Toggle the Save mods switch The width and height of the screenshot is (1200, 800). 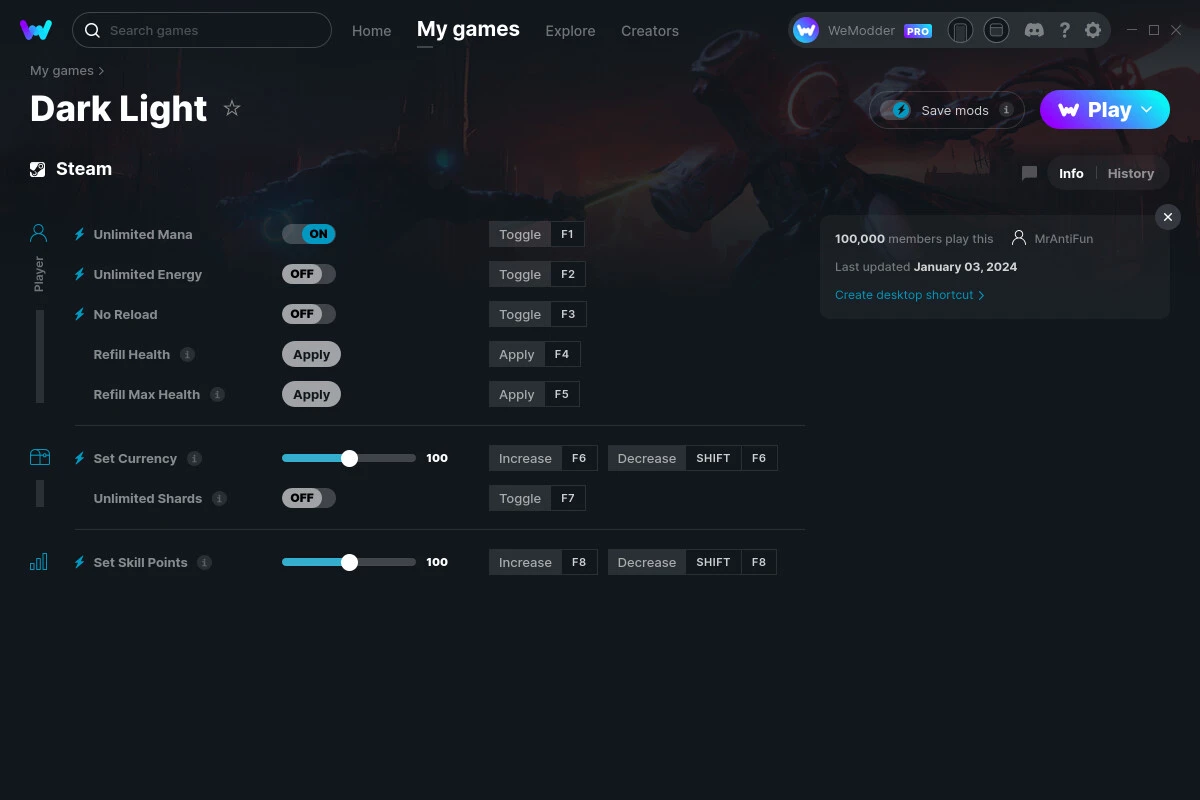pos(895,110)
